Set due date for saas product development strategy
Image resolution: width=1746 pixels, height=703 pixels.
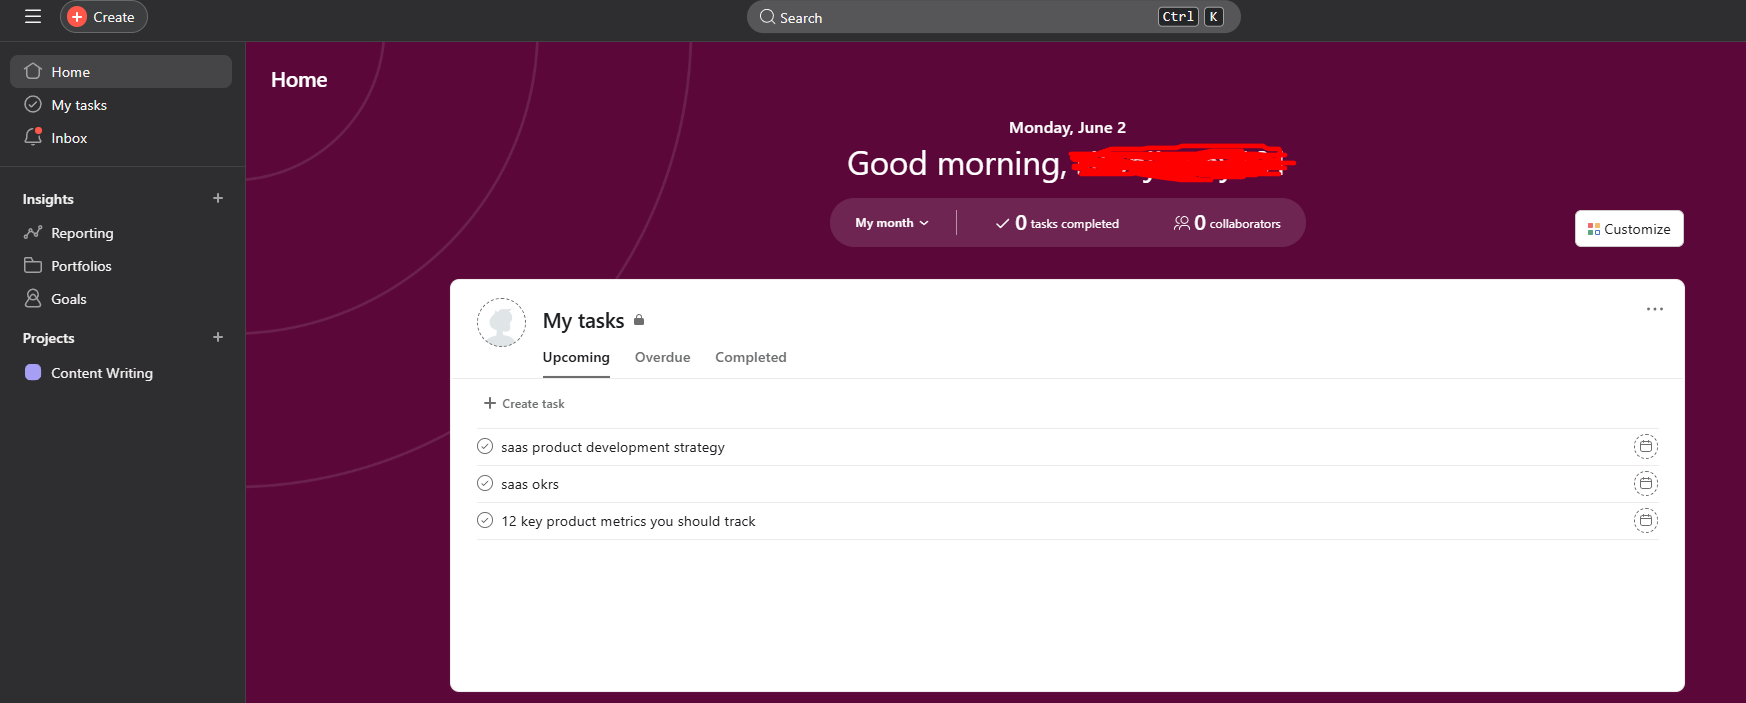(x=1645, y=446)
